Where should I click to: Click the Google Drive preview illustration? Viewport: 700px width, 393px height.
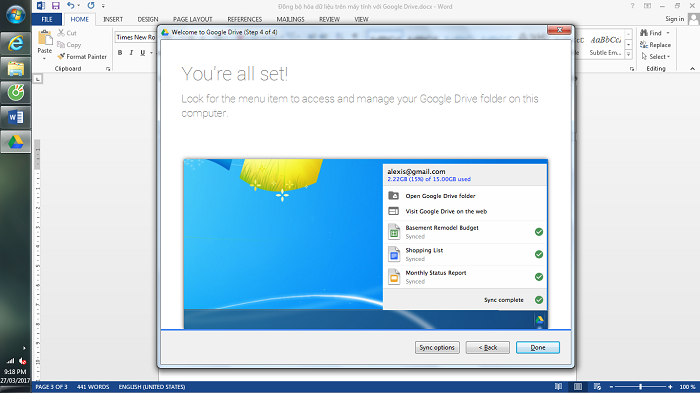[x=366, y=244]
